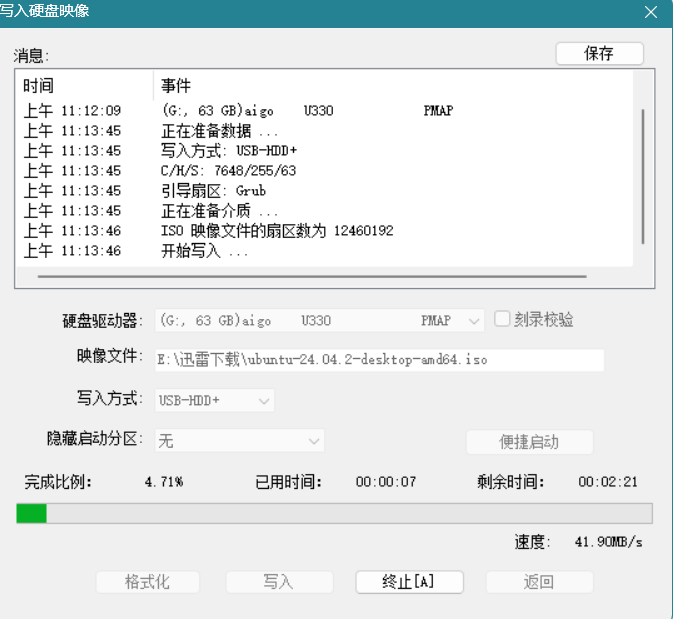Viewport: 673px width, 619px height.
Task: Click the speed value 41.90MB/s
Action: coord(609,542)
